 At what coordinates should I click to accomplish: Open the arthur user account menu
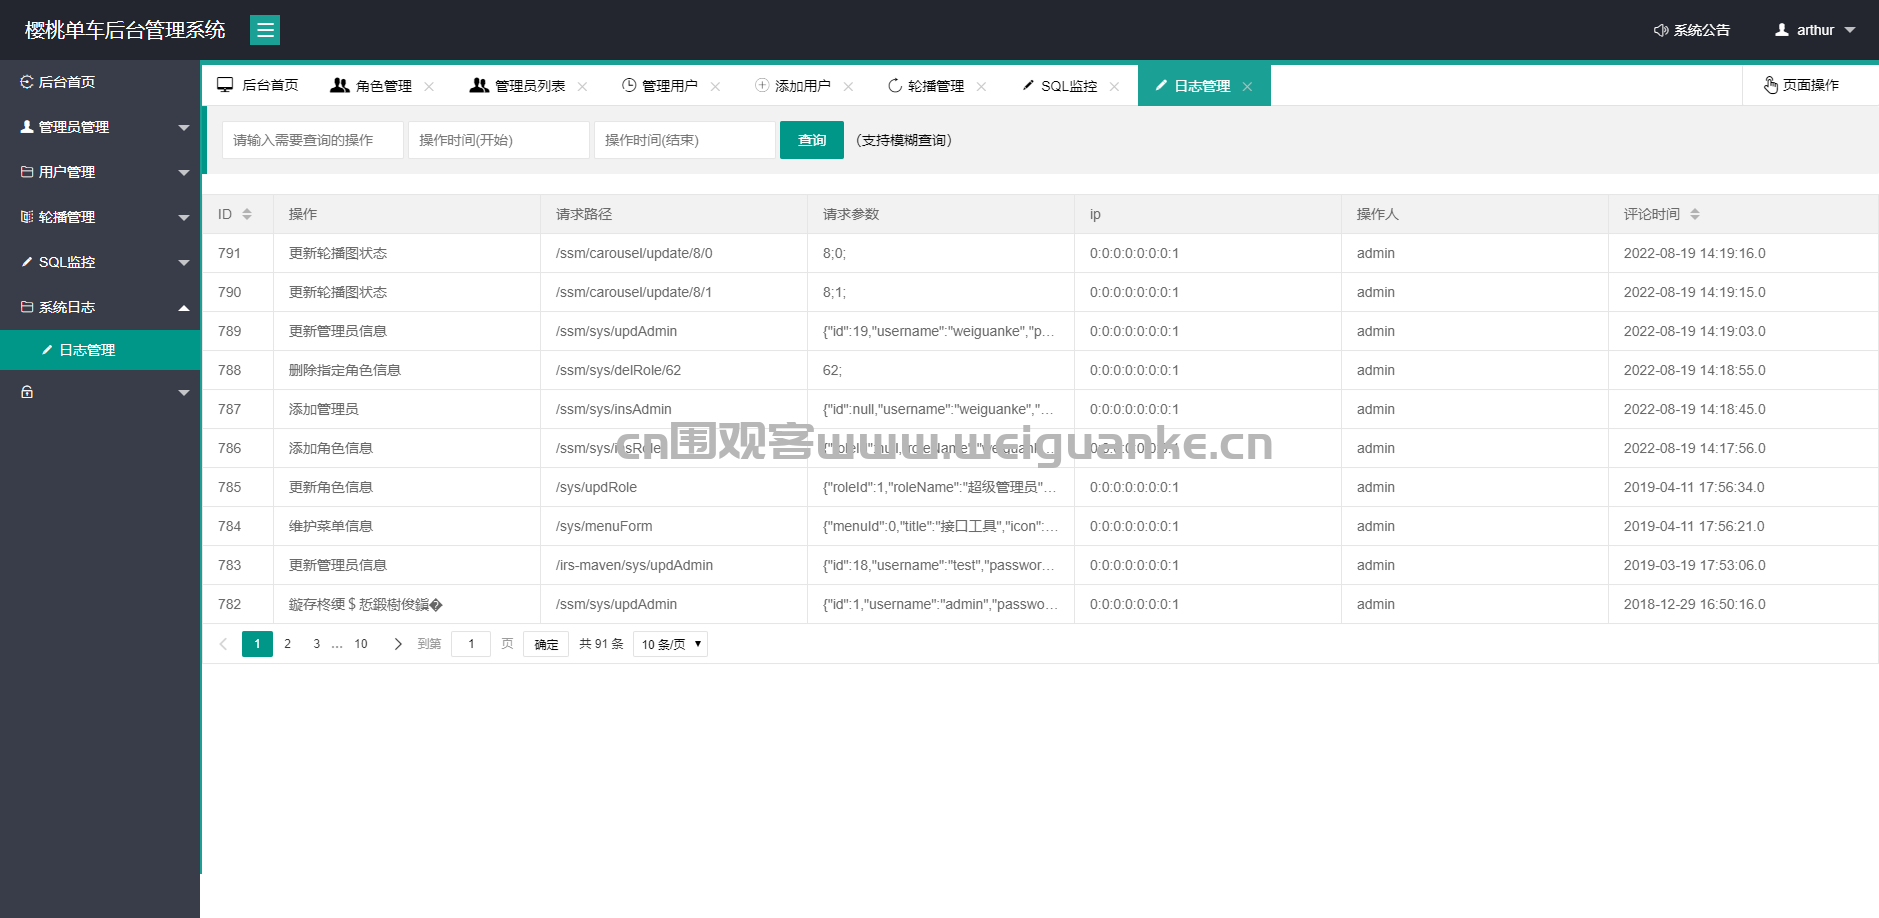[1815, 30]
